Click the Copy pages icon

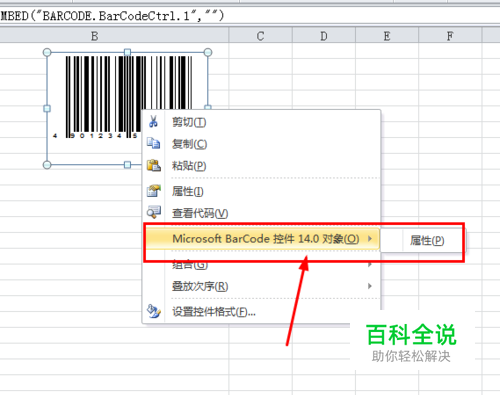153,143
